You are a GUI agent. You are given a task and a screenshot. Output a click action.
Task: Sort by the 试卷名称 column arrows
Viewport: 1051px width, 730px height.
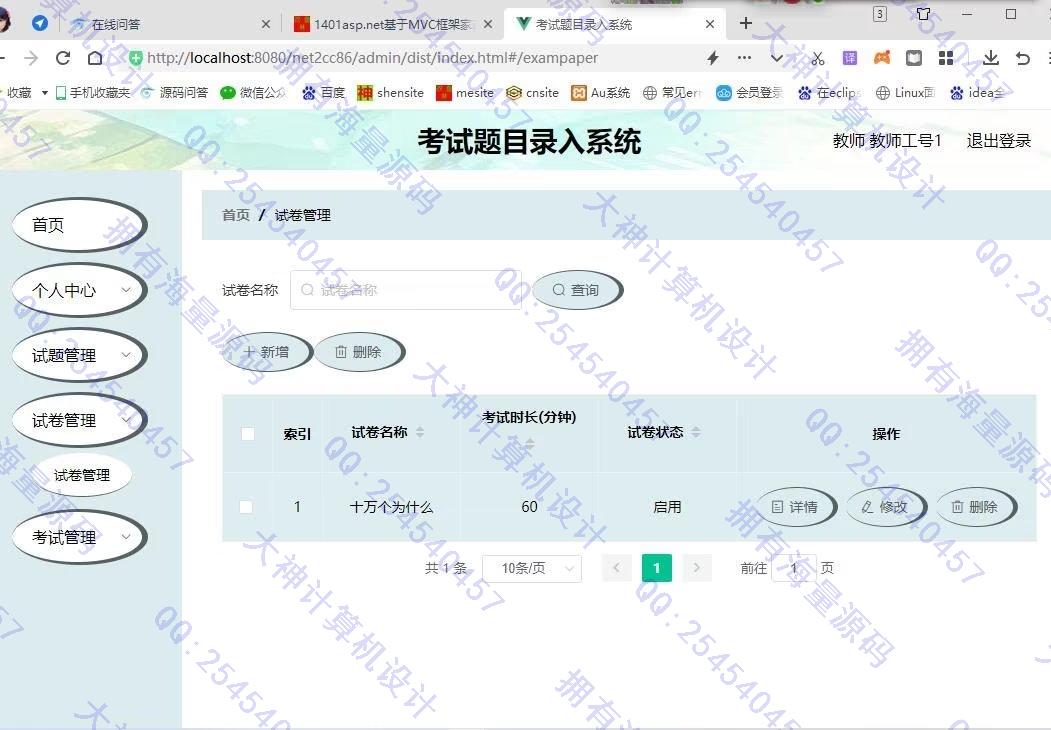point(420,432)
